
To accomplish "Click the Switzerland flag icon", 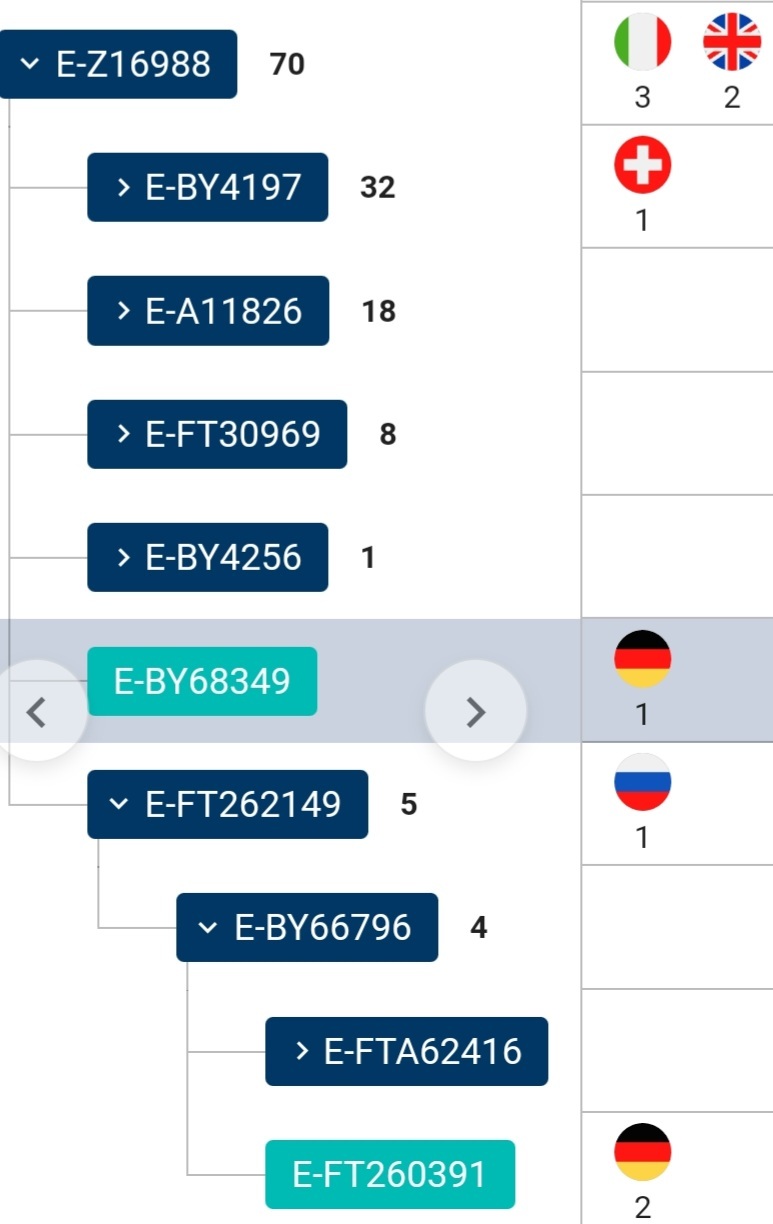I will point(642,165).
